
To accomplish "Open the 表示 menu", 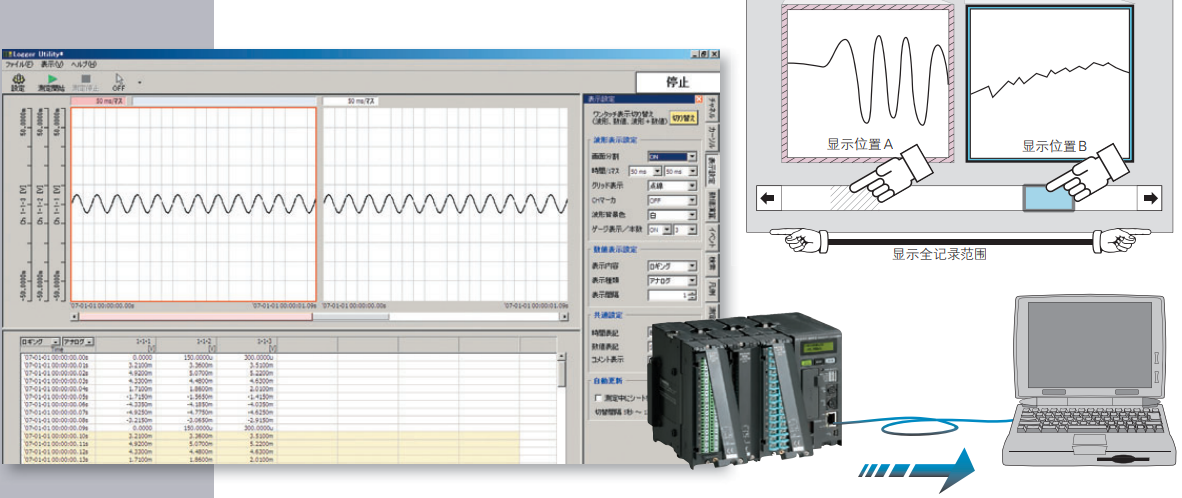I will click(51, 65).
